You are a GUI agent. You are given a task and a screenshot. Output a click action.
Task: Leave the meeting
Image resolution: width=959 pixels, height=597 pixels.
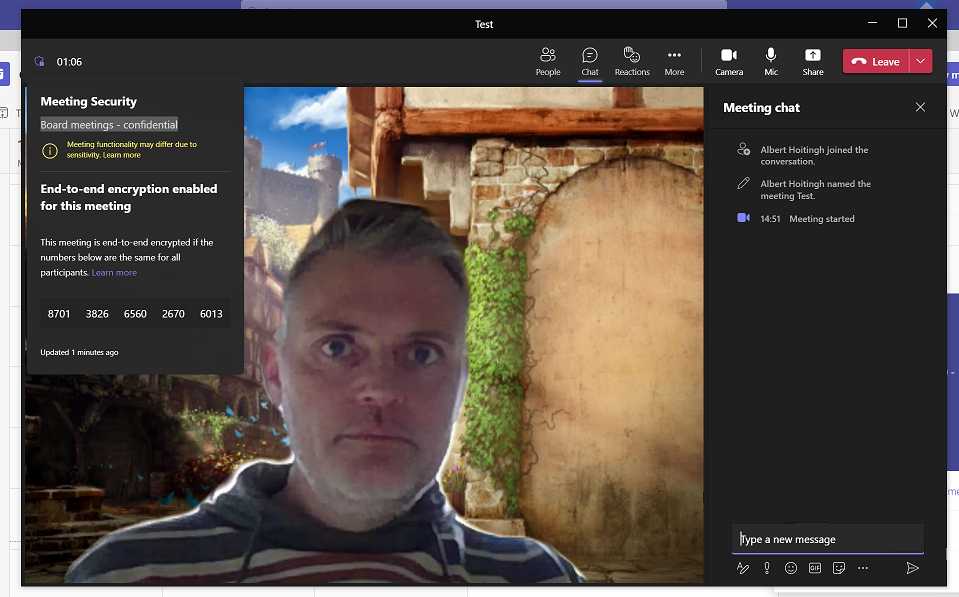876,61
